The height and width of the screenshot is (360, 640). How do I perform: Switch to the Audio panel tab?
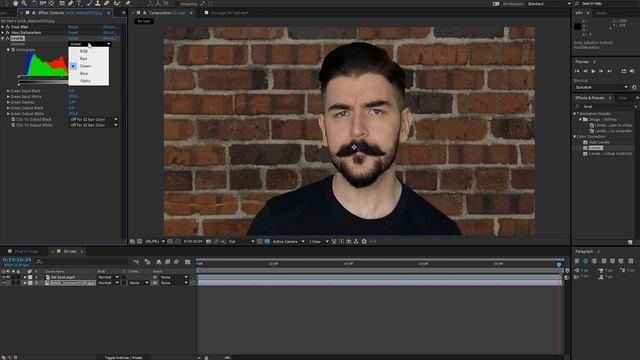pos(601,13)
